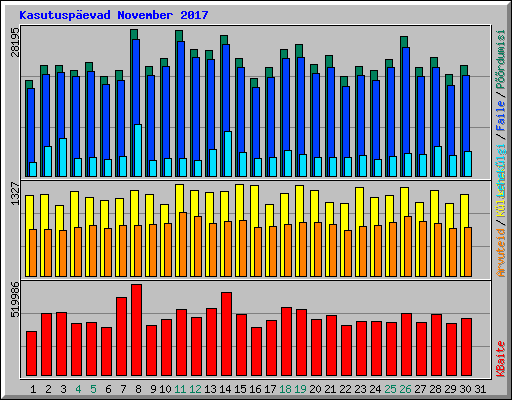This screenshot has width=512, height=400.
Task: Select the top axis value 28195
Action: point(16,42)
